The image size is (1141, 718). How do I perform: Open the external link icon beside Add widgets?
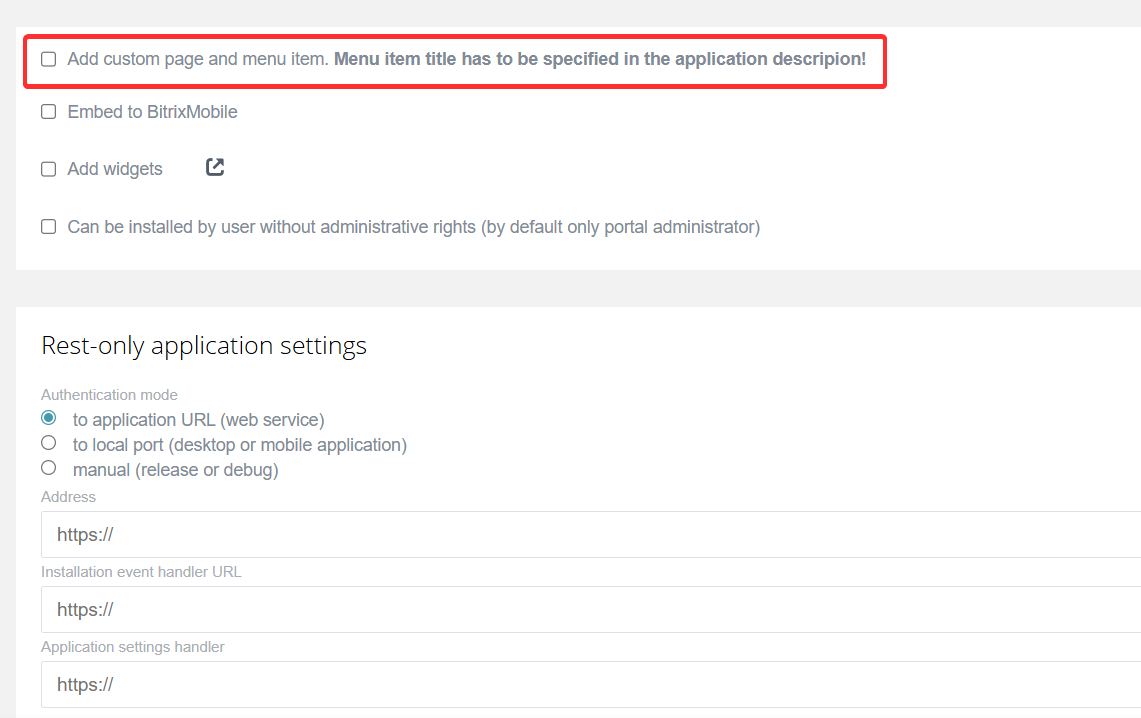[x=215, y=167]
